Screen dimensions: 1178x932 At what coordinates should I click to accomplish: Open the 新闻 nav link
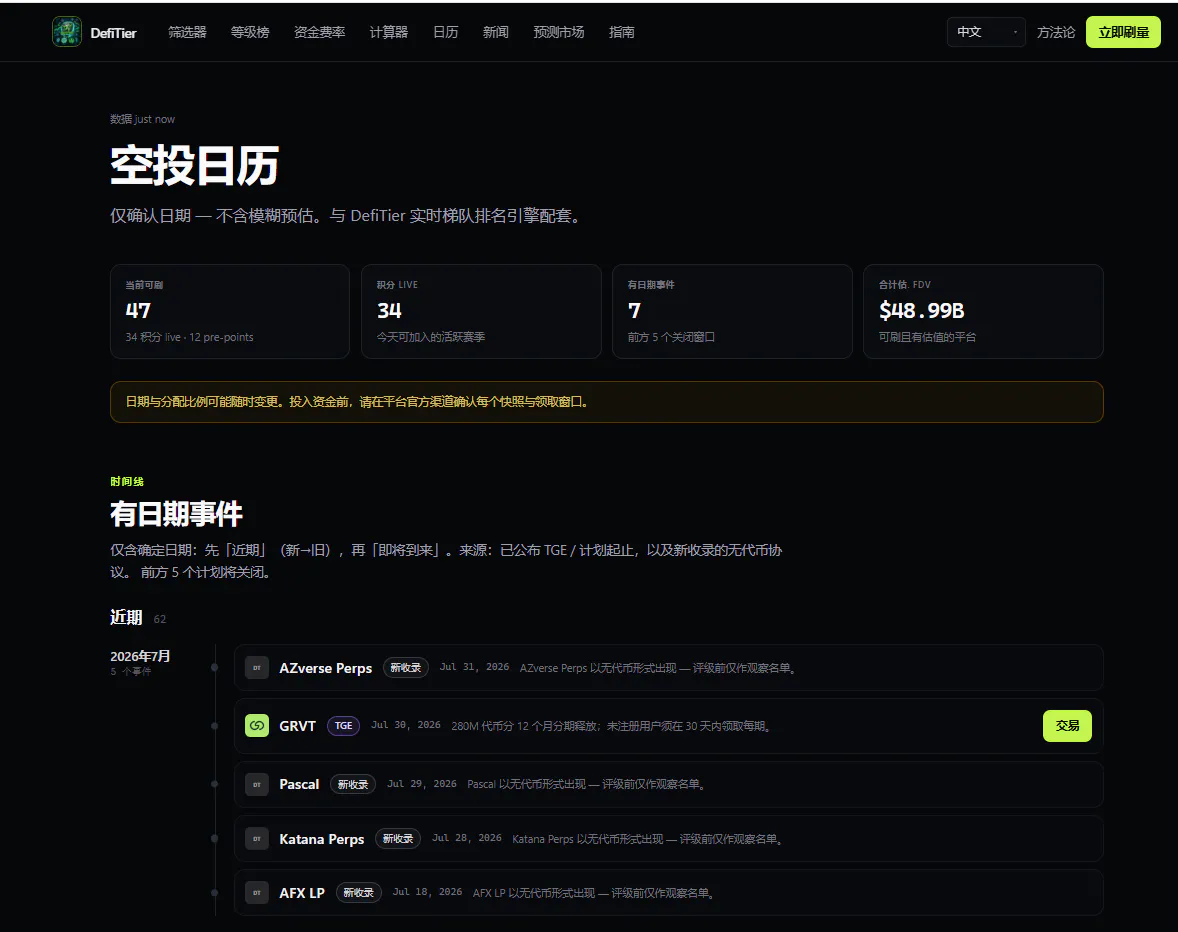(x=496, y=32)
